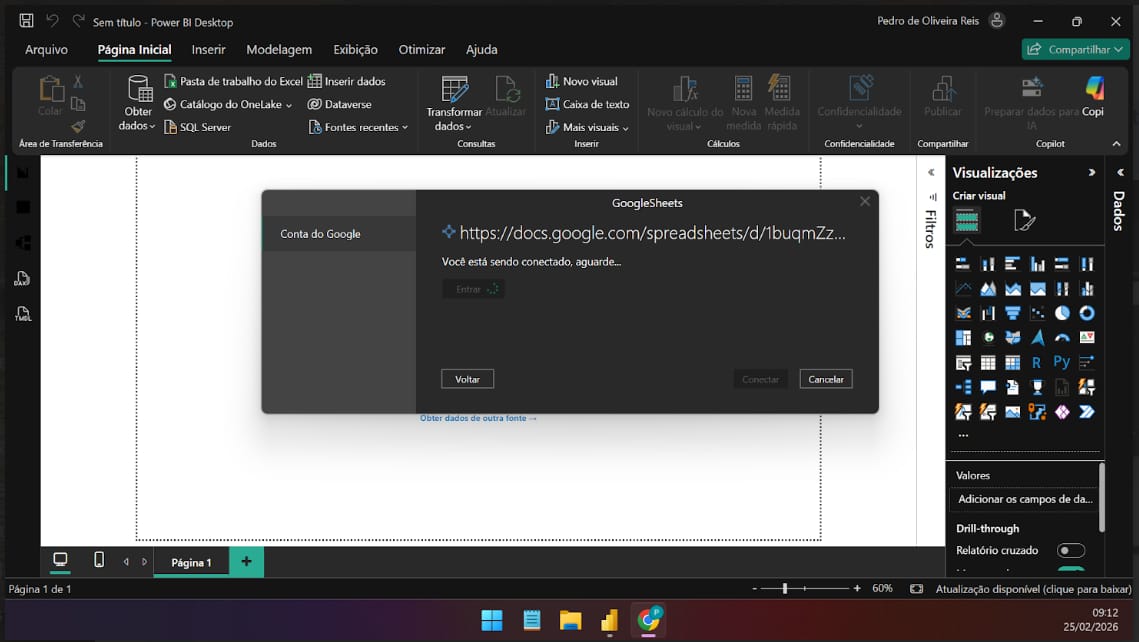Select the line chart visual

click(x=963, y=289)
